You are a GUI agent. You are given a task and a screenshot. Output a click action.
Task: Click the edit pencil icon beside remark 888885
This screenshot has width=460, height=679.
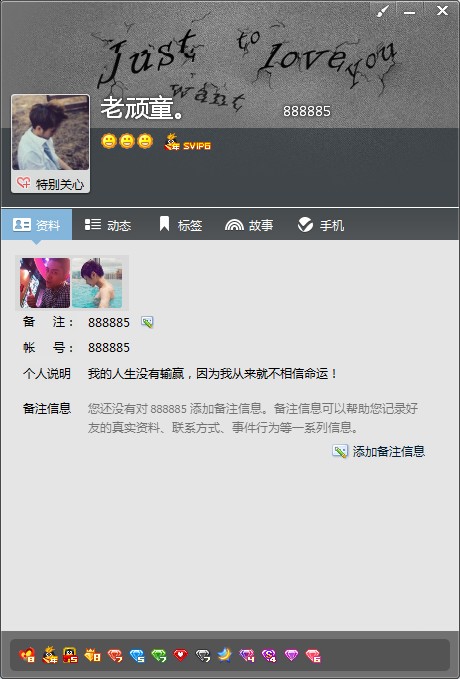coord(147,322)
